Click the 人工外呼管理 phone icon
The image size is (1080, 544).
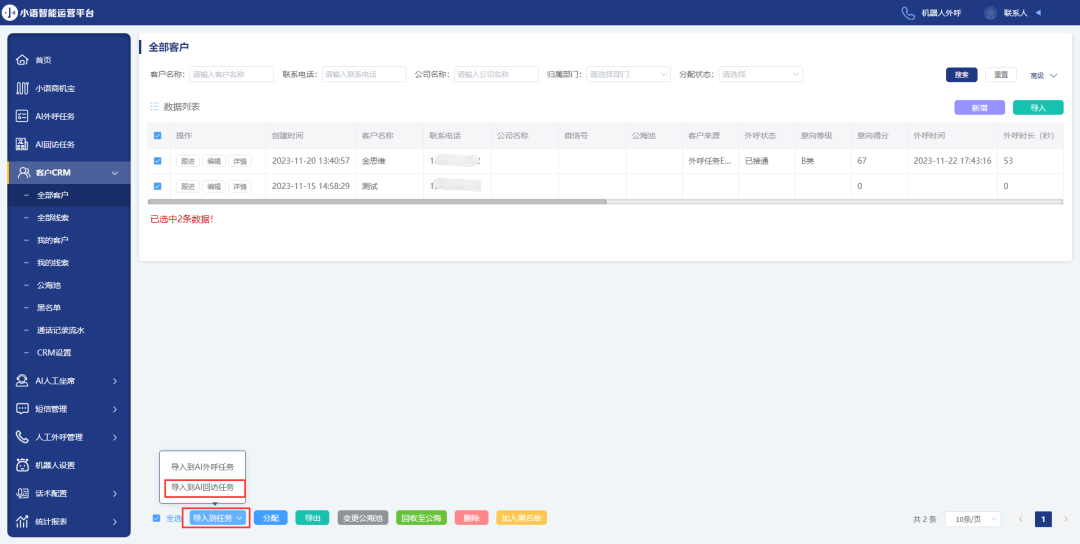coord(22,437)
